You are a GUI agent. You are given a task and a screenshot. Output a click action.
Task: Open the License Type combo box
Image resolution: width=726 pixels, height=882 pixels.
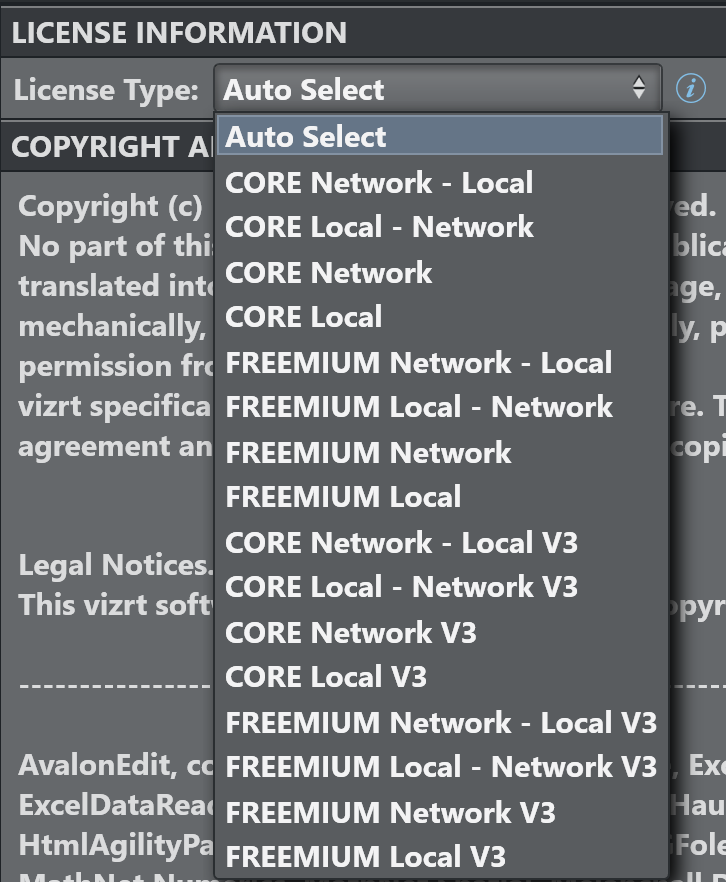[x=438, y=89]
